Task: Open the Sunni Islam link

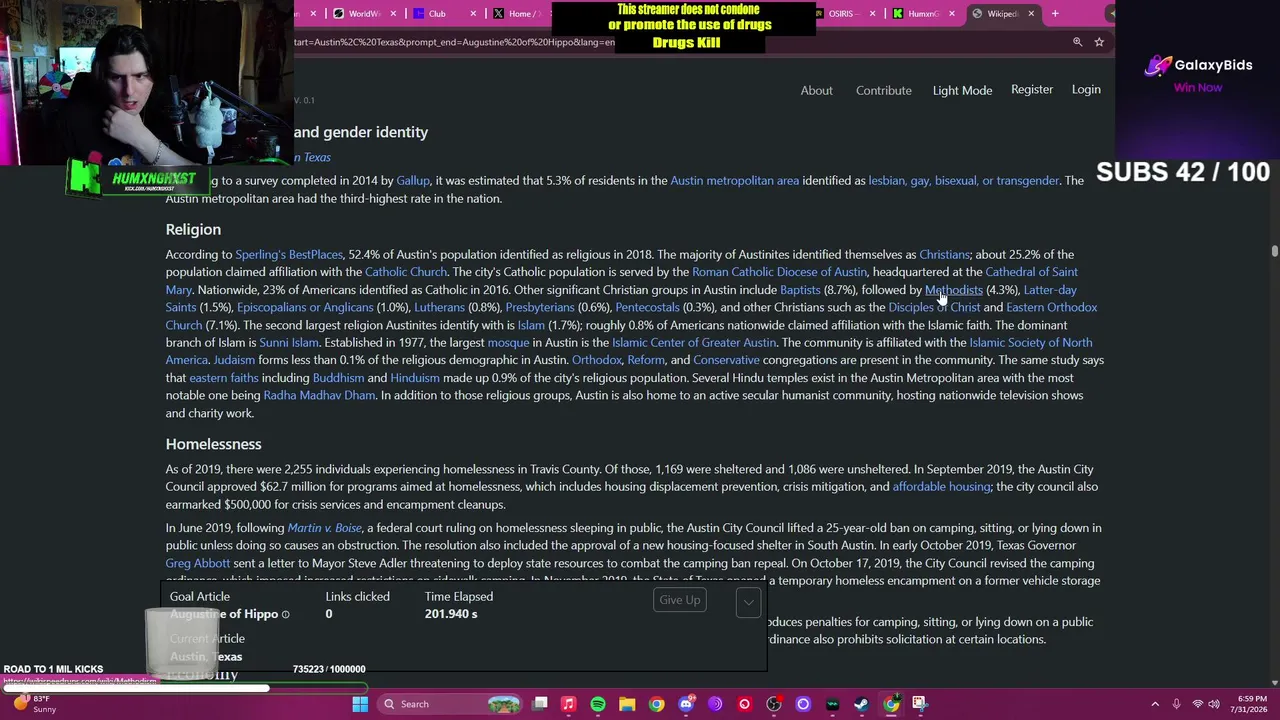Action: click(x=289, y=342)
